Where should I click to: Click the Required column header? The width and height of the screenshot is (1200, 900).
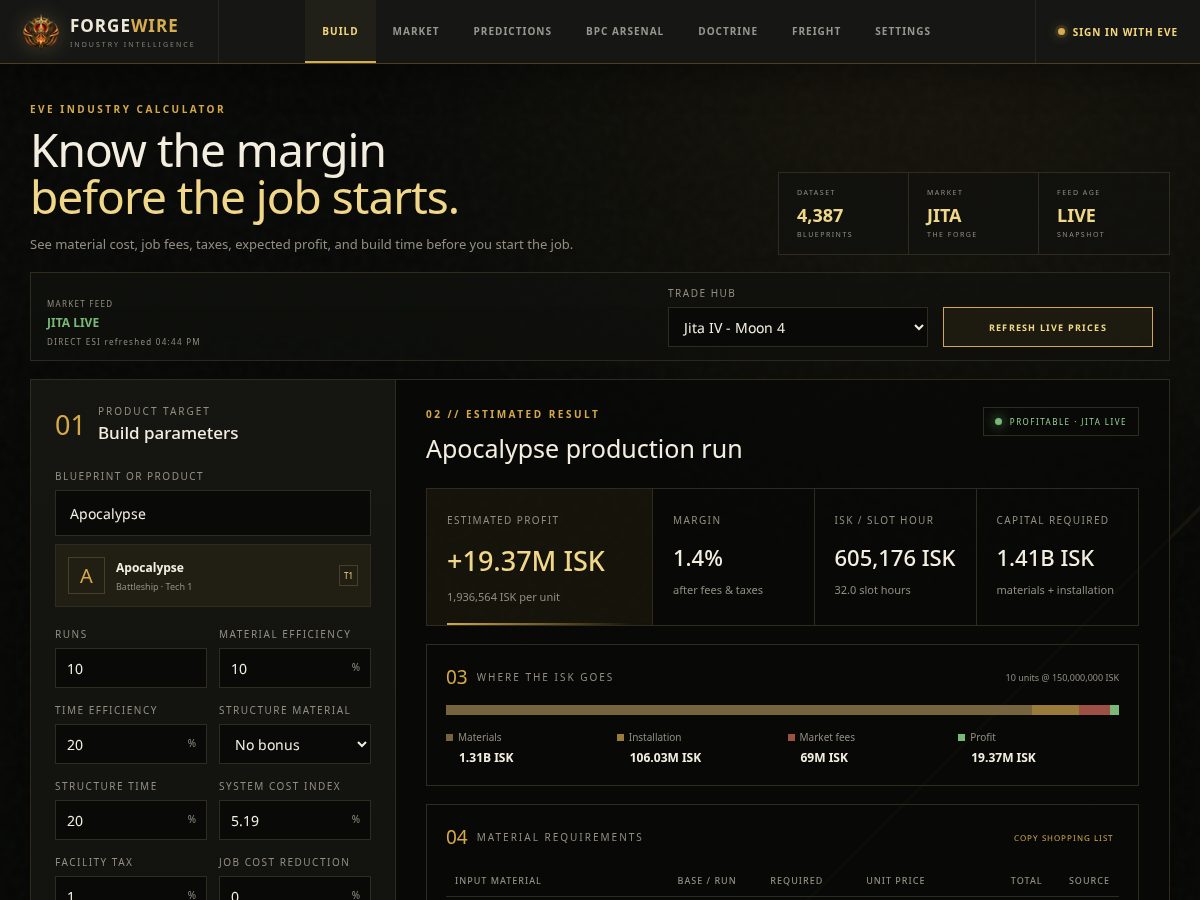(x=796, y=881)
